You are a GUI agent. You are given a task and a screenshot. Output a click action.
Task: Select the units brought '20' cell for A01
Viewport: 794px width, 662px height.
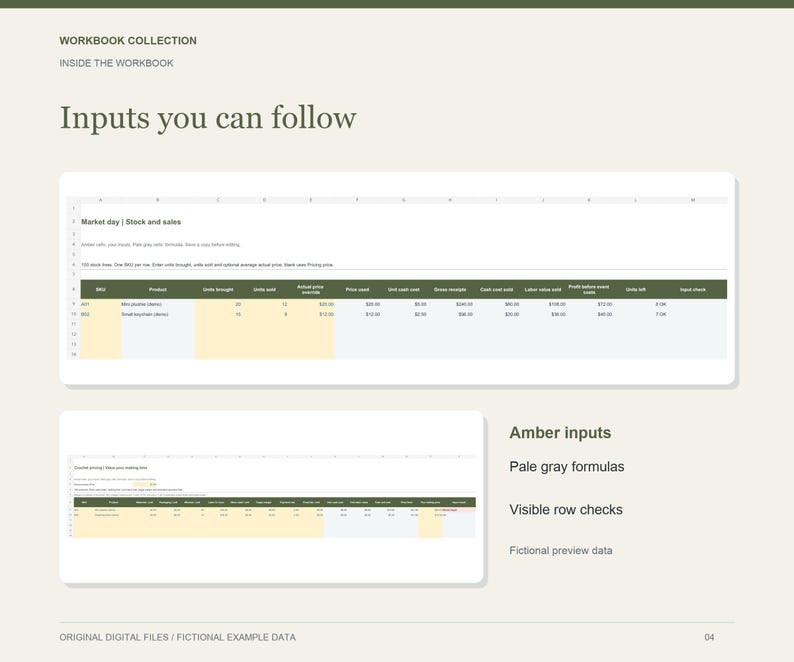click(x=218, y=304)
